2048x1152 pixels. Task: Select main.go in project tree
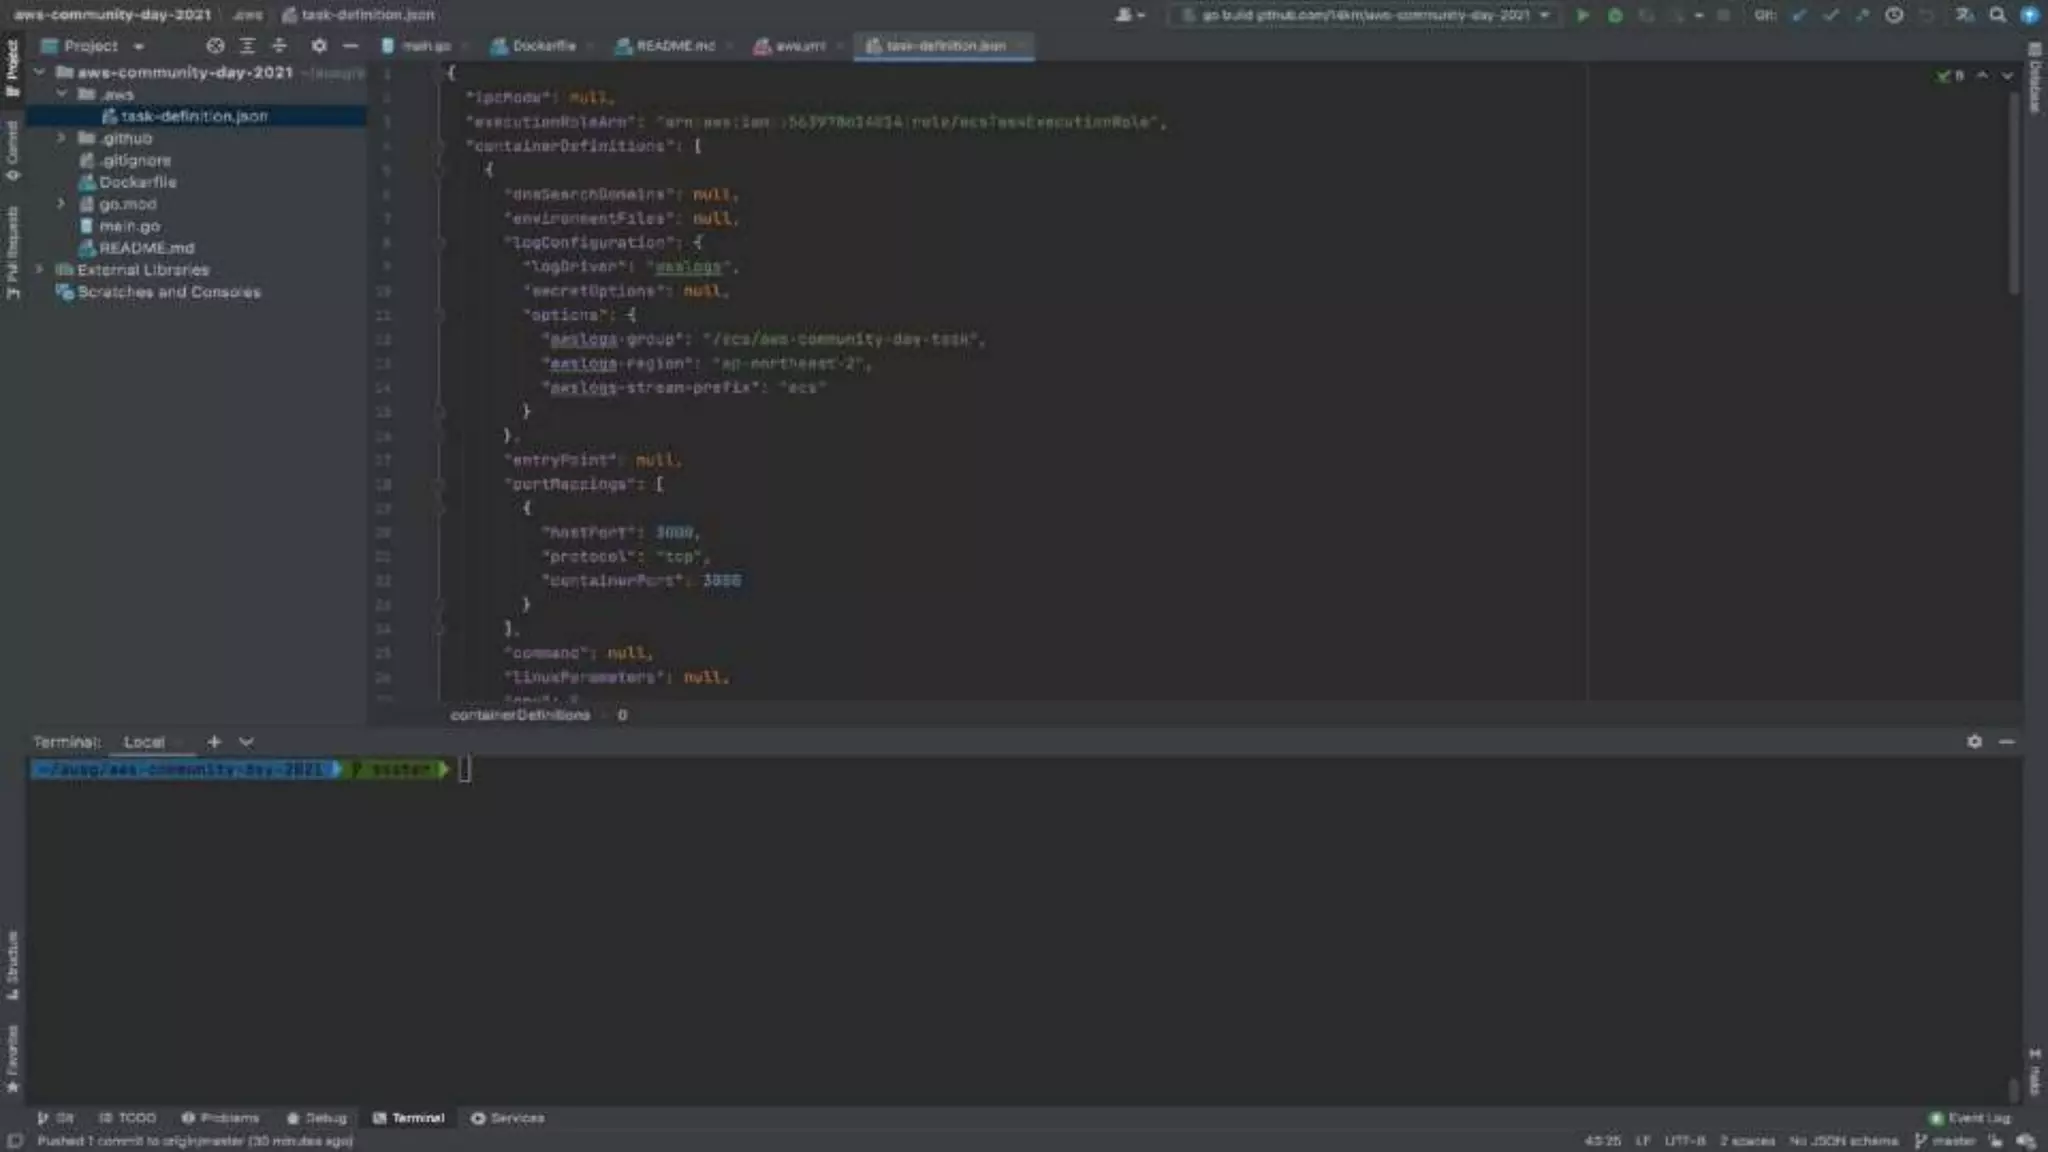(129, 226)
